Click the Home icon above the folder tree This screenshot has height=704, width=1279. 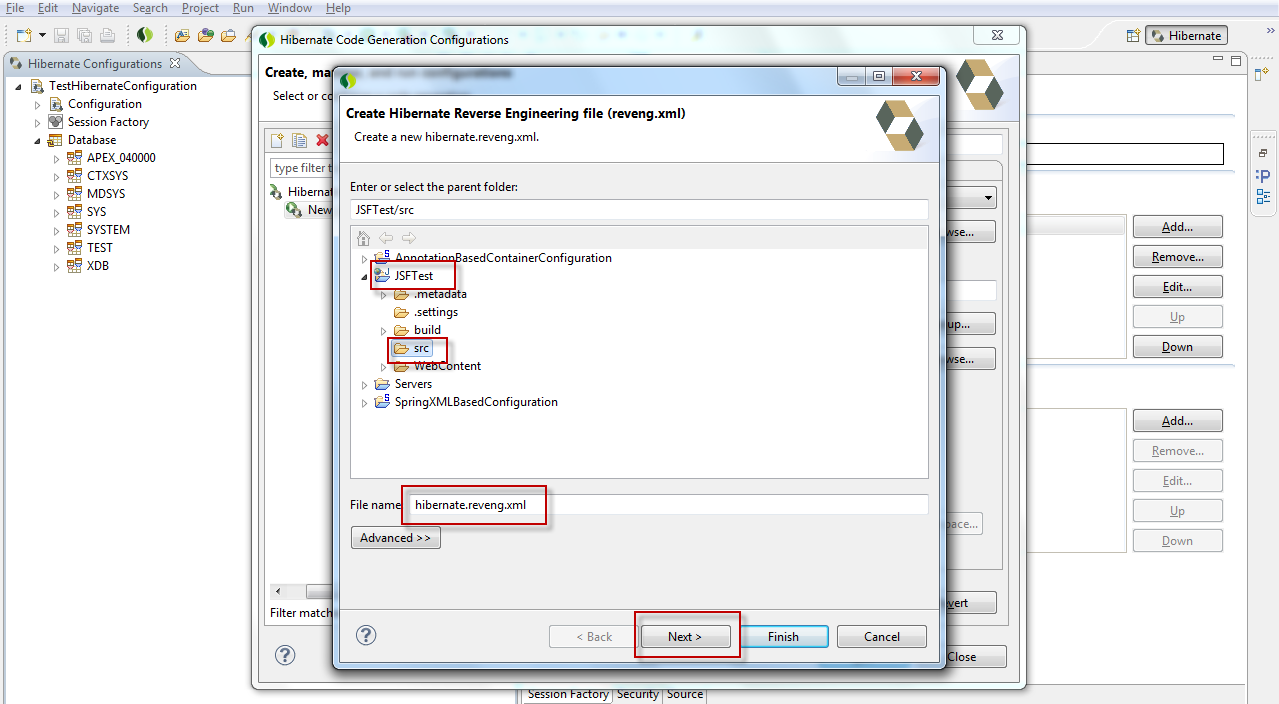[363, 238]
